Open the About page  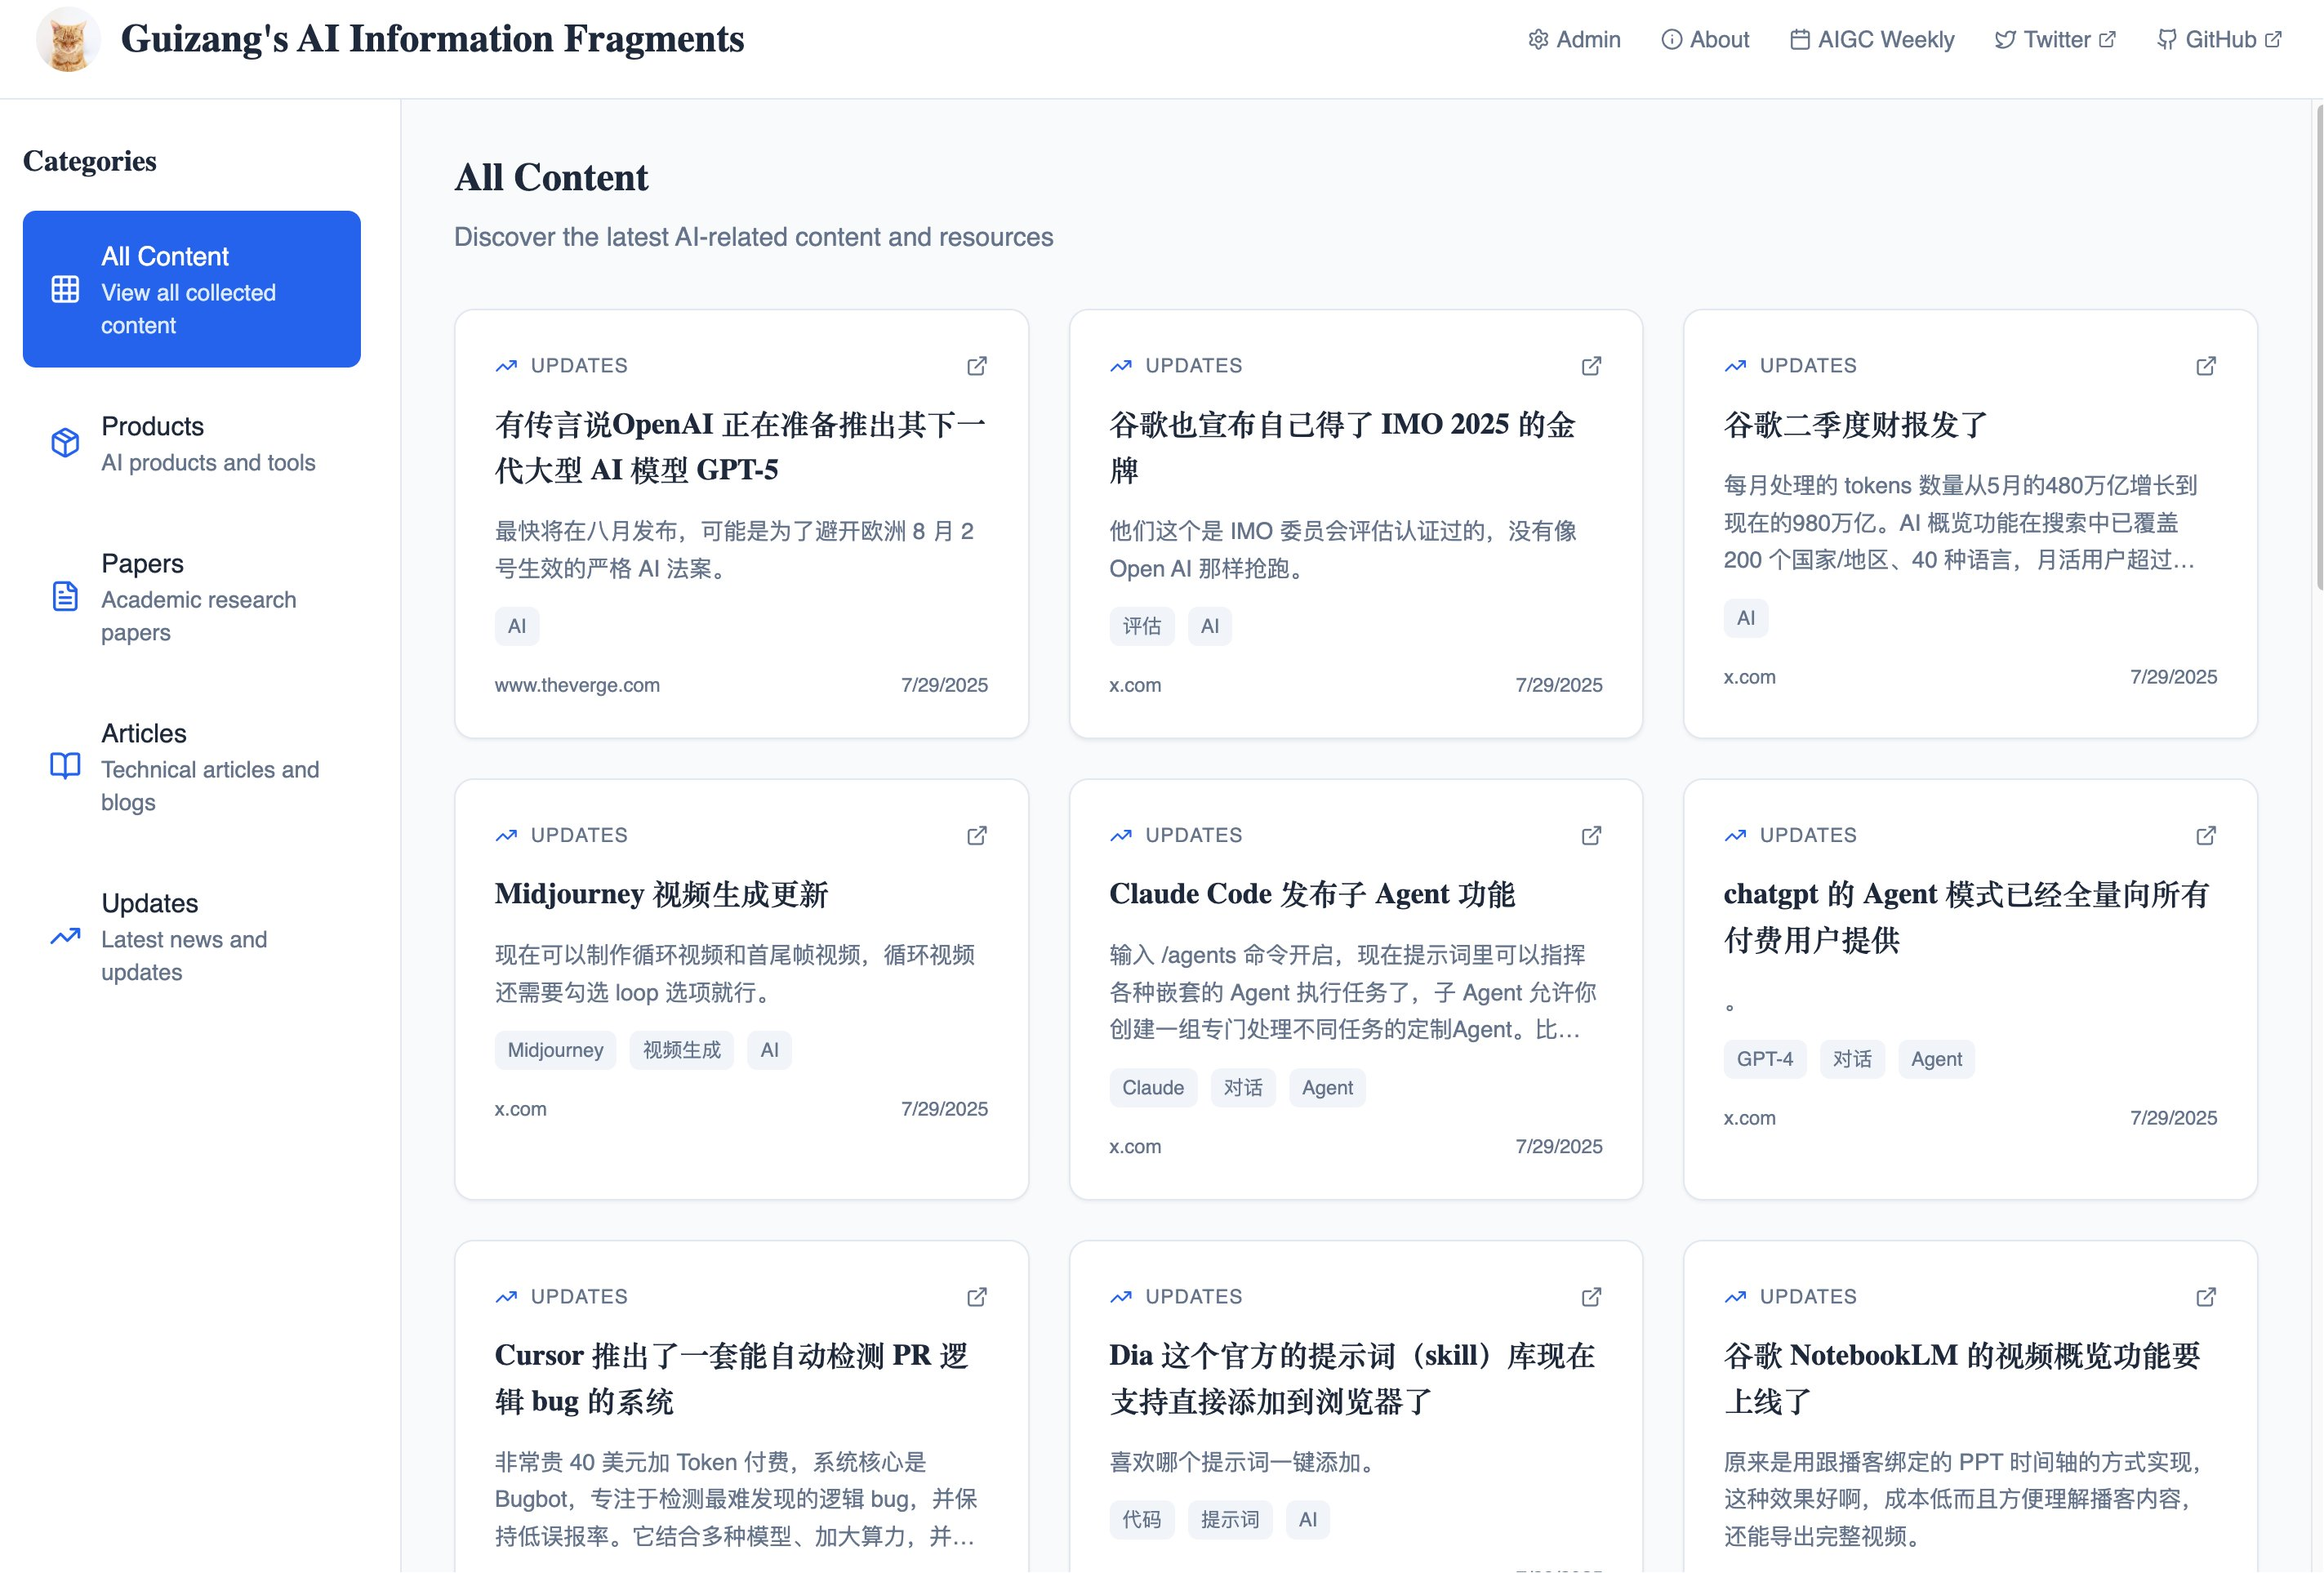point(1705,40)
